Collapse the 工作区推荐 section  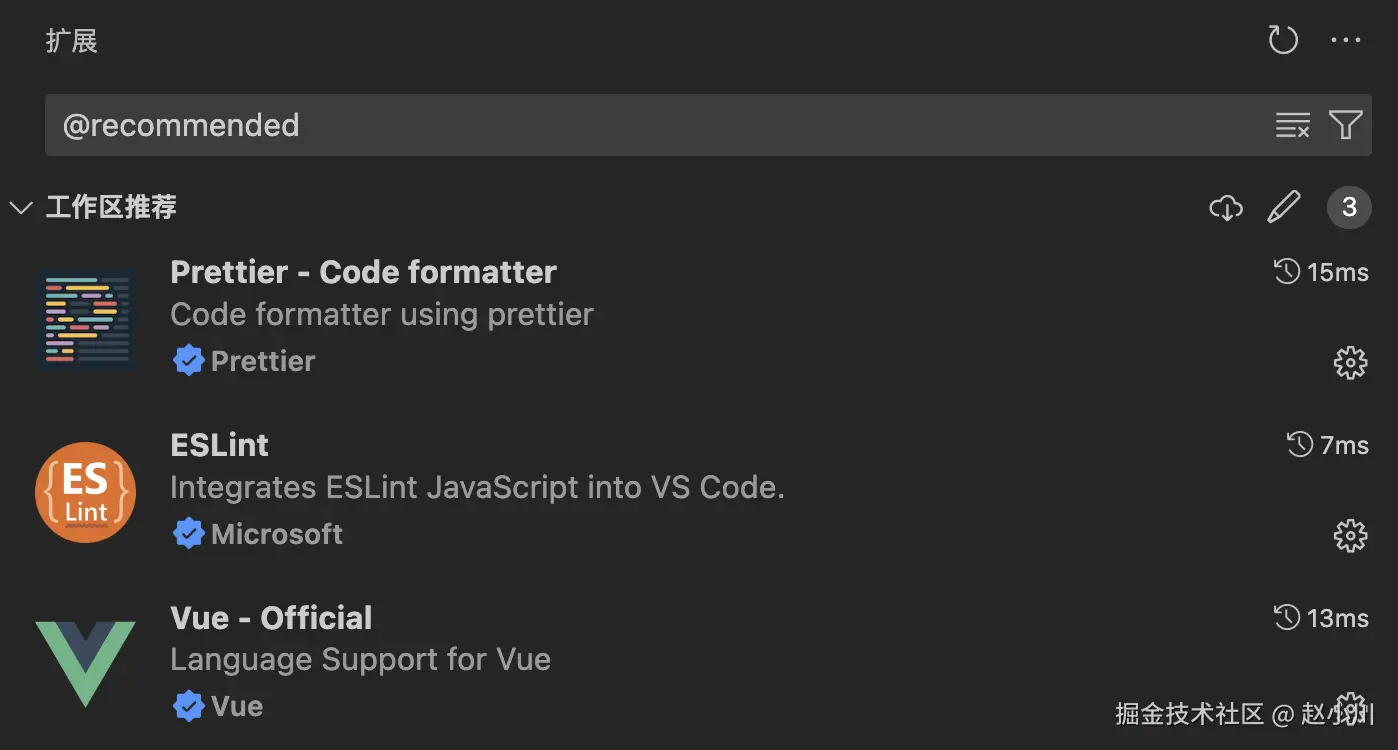click(x=20, y=207)
